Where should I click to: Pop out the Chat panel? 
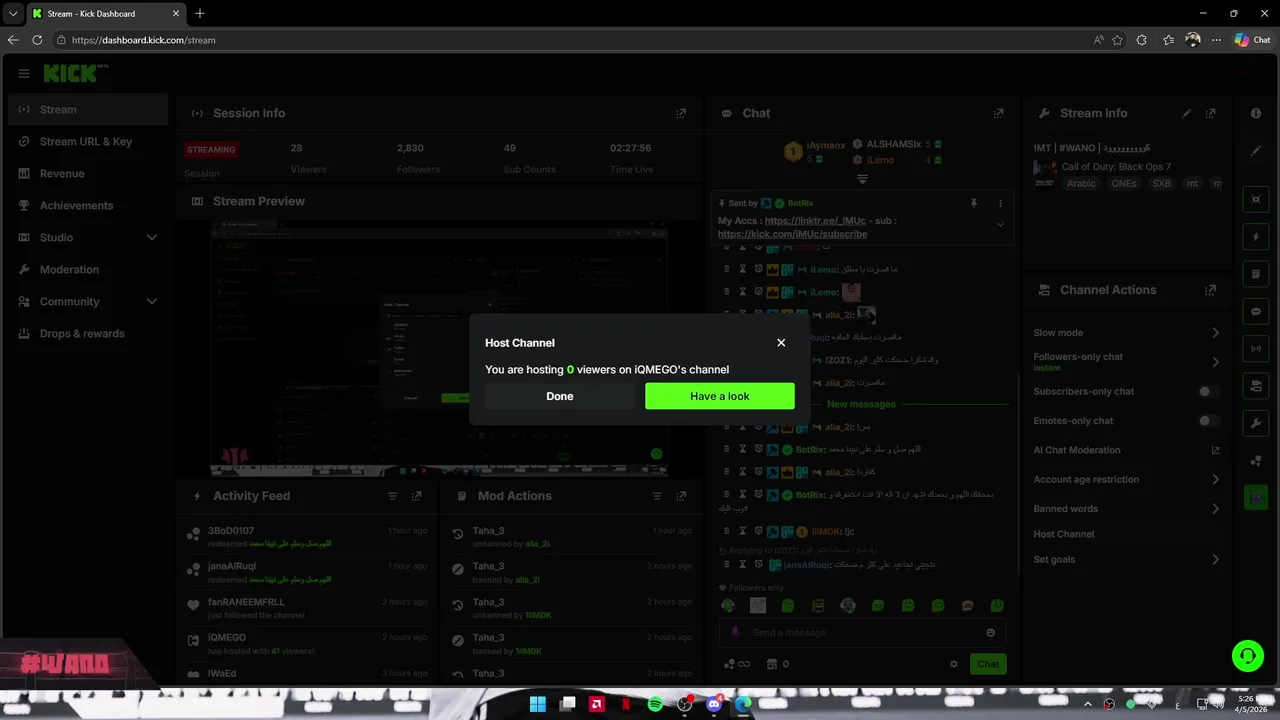[998, 114]
